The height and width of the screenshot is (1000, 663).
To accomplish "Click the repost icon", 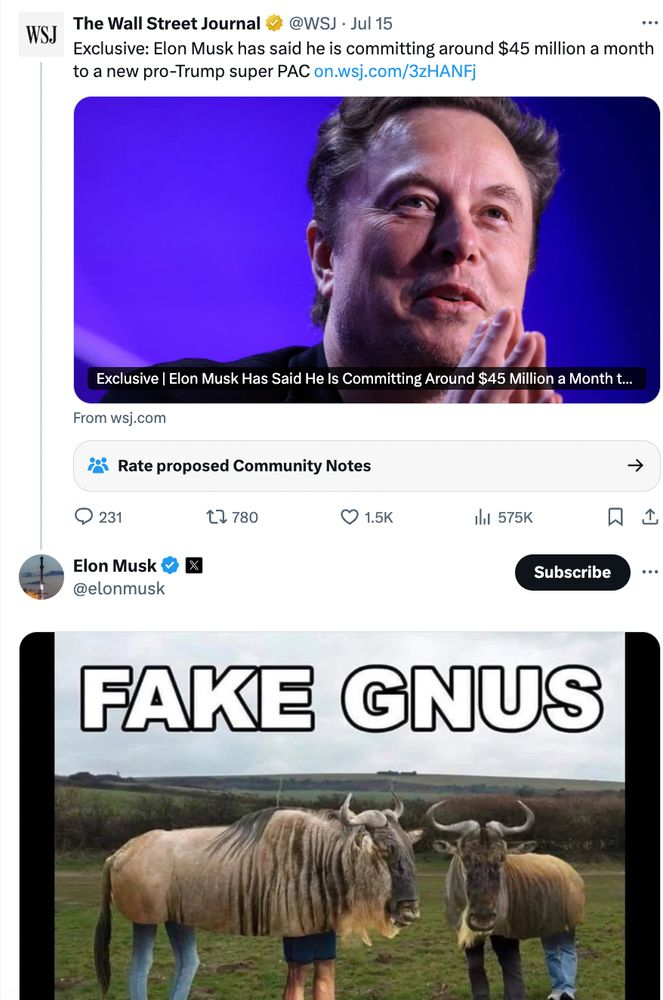I will pyautogui.click(x=215, y=517).
